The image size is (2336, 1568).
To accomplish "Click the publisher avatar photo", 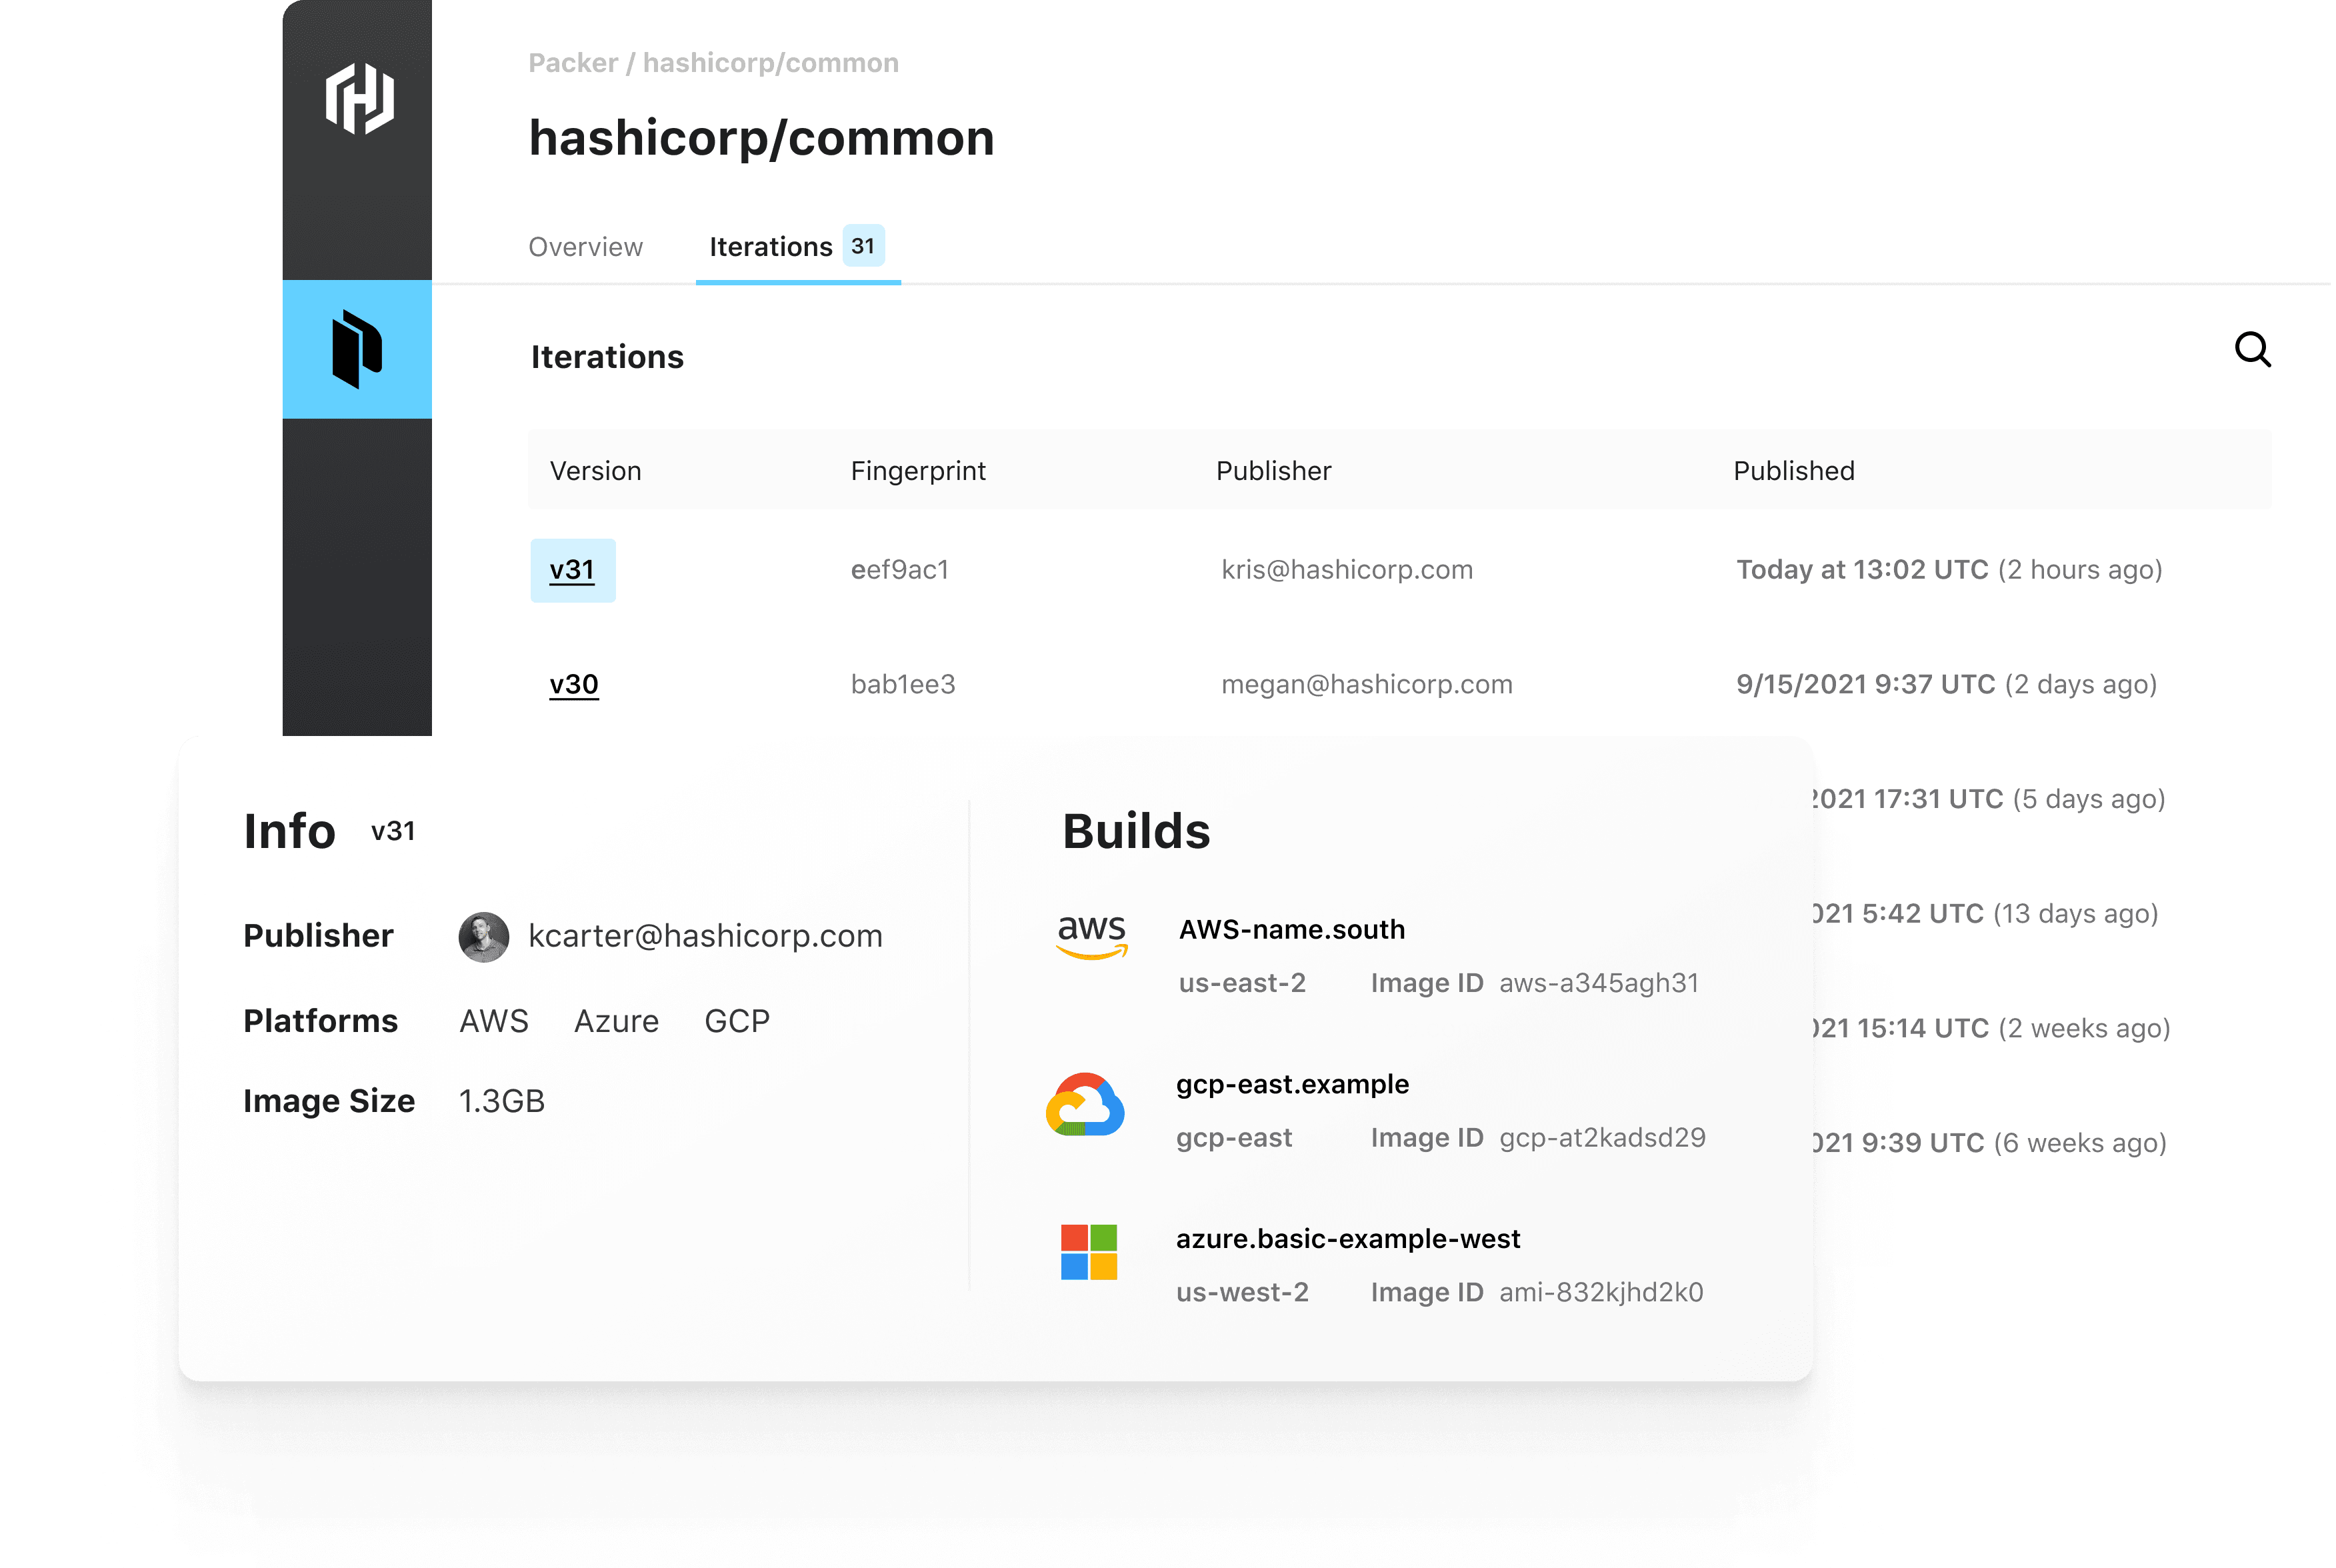I will (484, 937).
